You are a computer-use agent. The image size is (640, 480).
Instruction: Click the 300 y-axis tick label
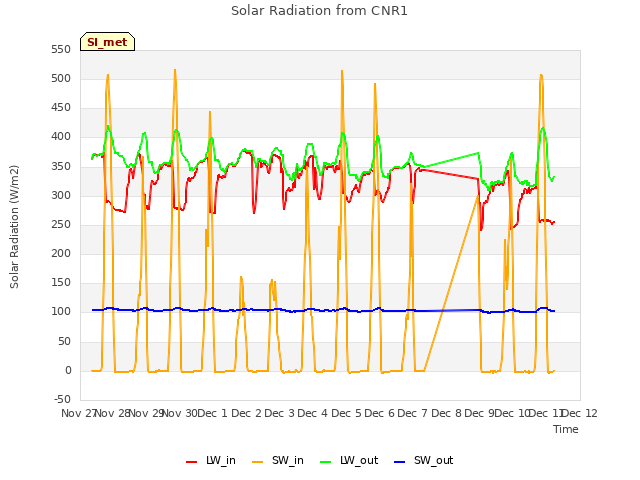[x=61, y=195]
